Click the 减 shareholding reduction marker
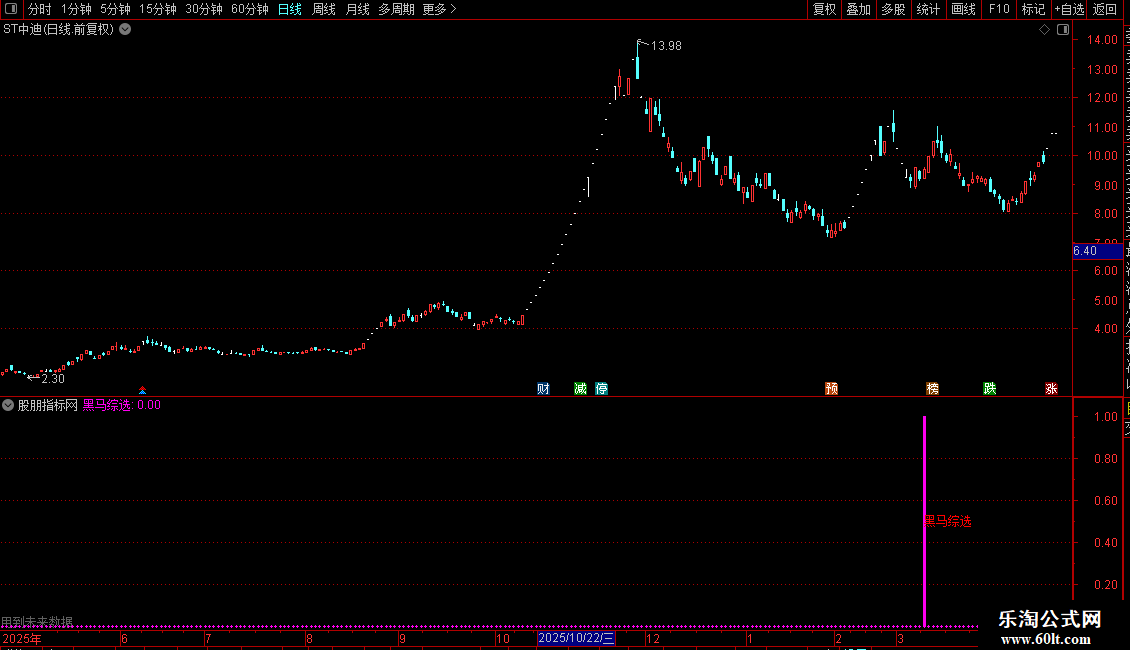Viewport: 1130px width, 650px height. [x=580, y=389]
